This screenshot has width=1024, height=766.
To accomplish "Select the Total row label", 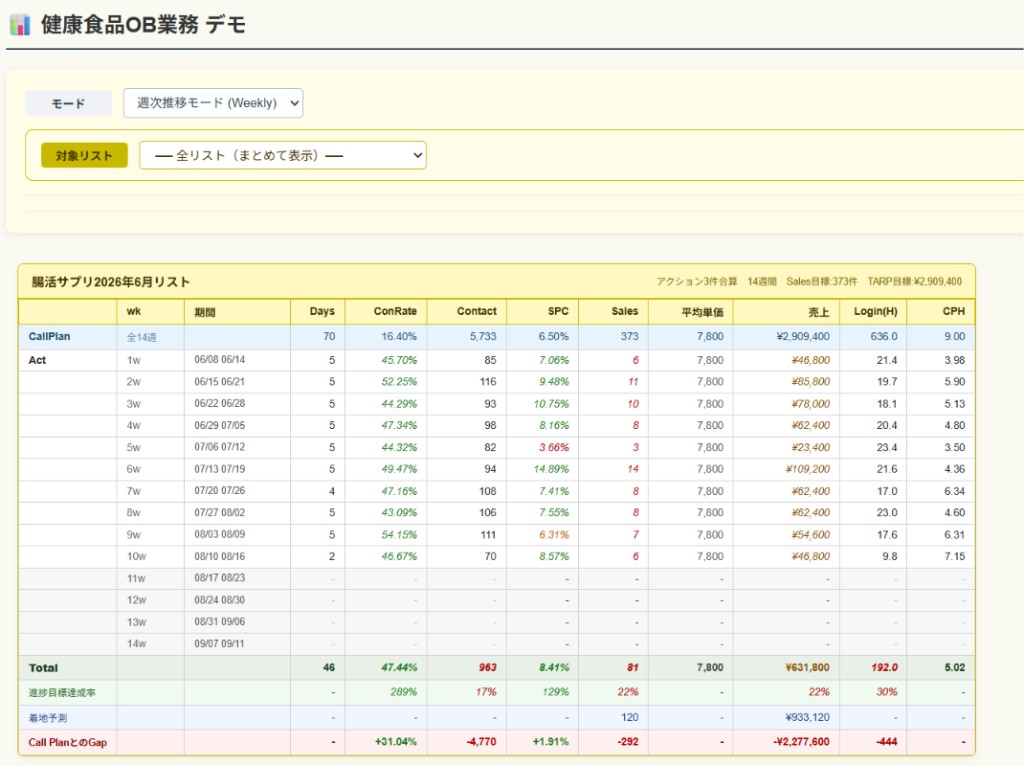I will click(43, 668).
